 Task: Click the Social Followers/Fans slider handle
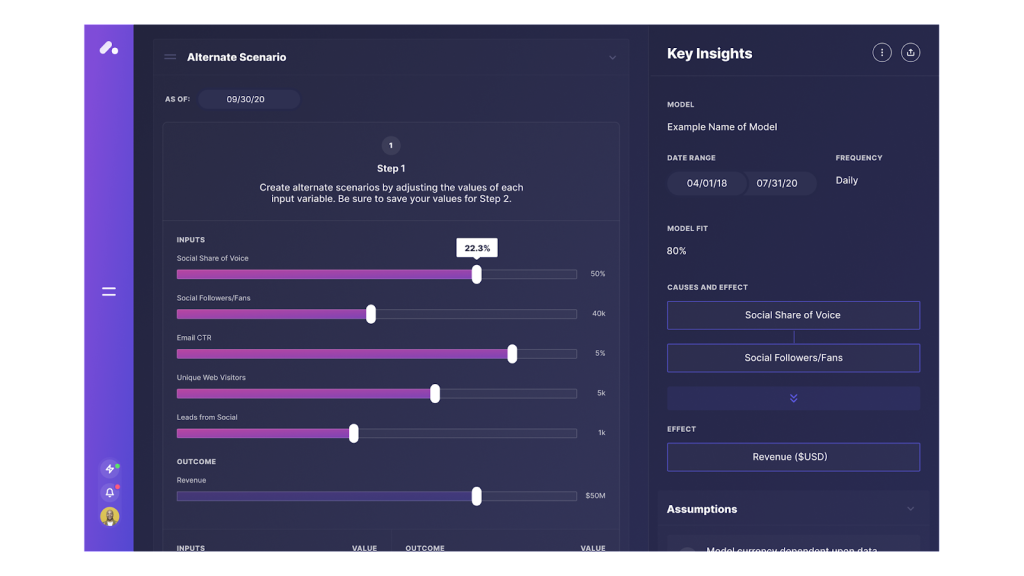371,314
